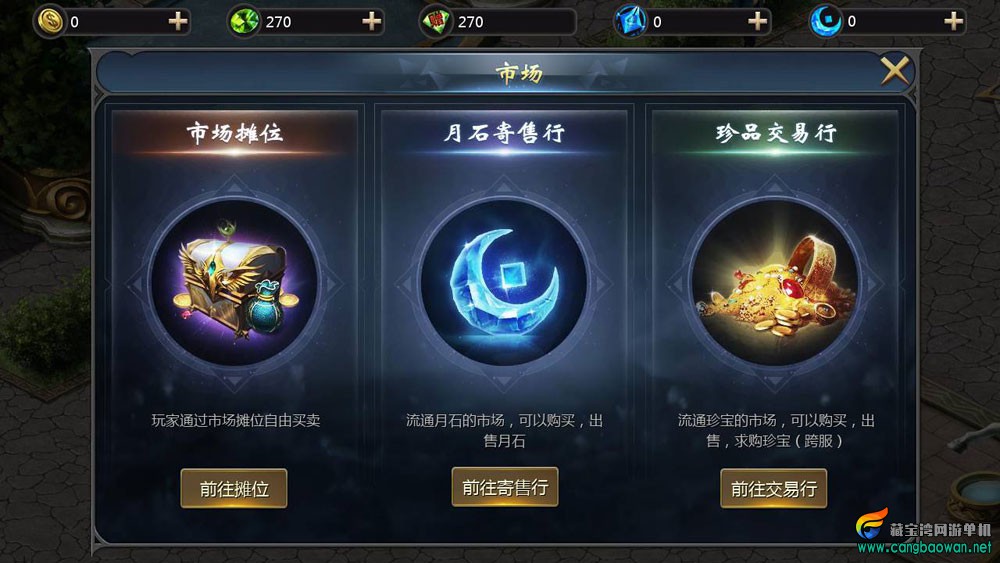Screen dimensions: 1000x563
Task: Click the treasure chest market stall image
Action: [x=234, y=282]
